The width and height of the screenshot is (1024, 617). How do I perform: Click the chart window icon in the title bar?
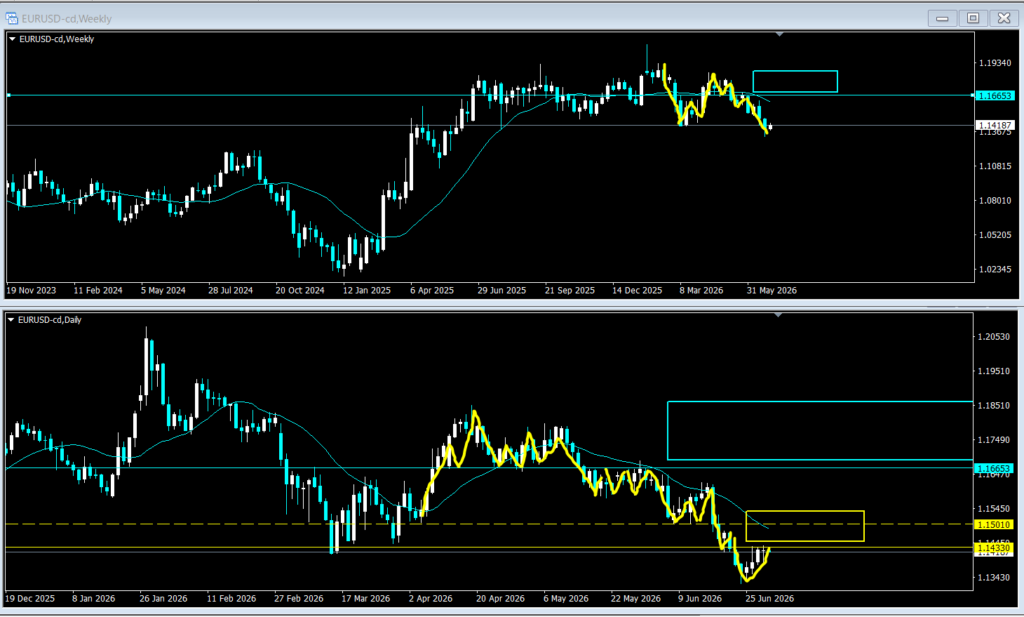point(11,18)
